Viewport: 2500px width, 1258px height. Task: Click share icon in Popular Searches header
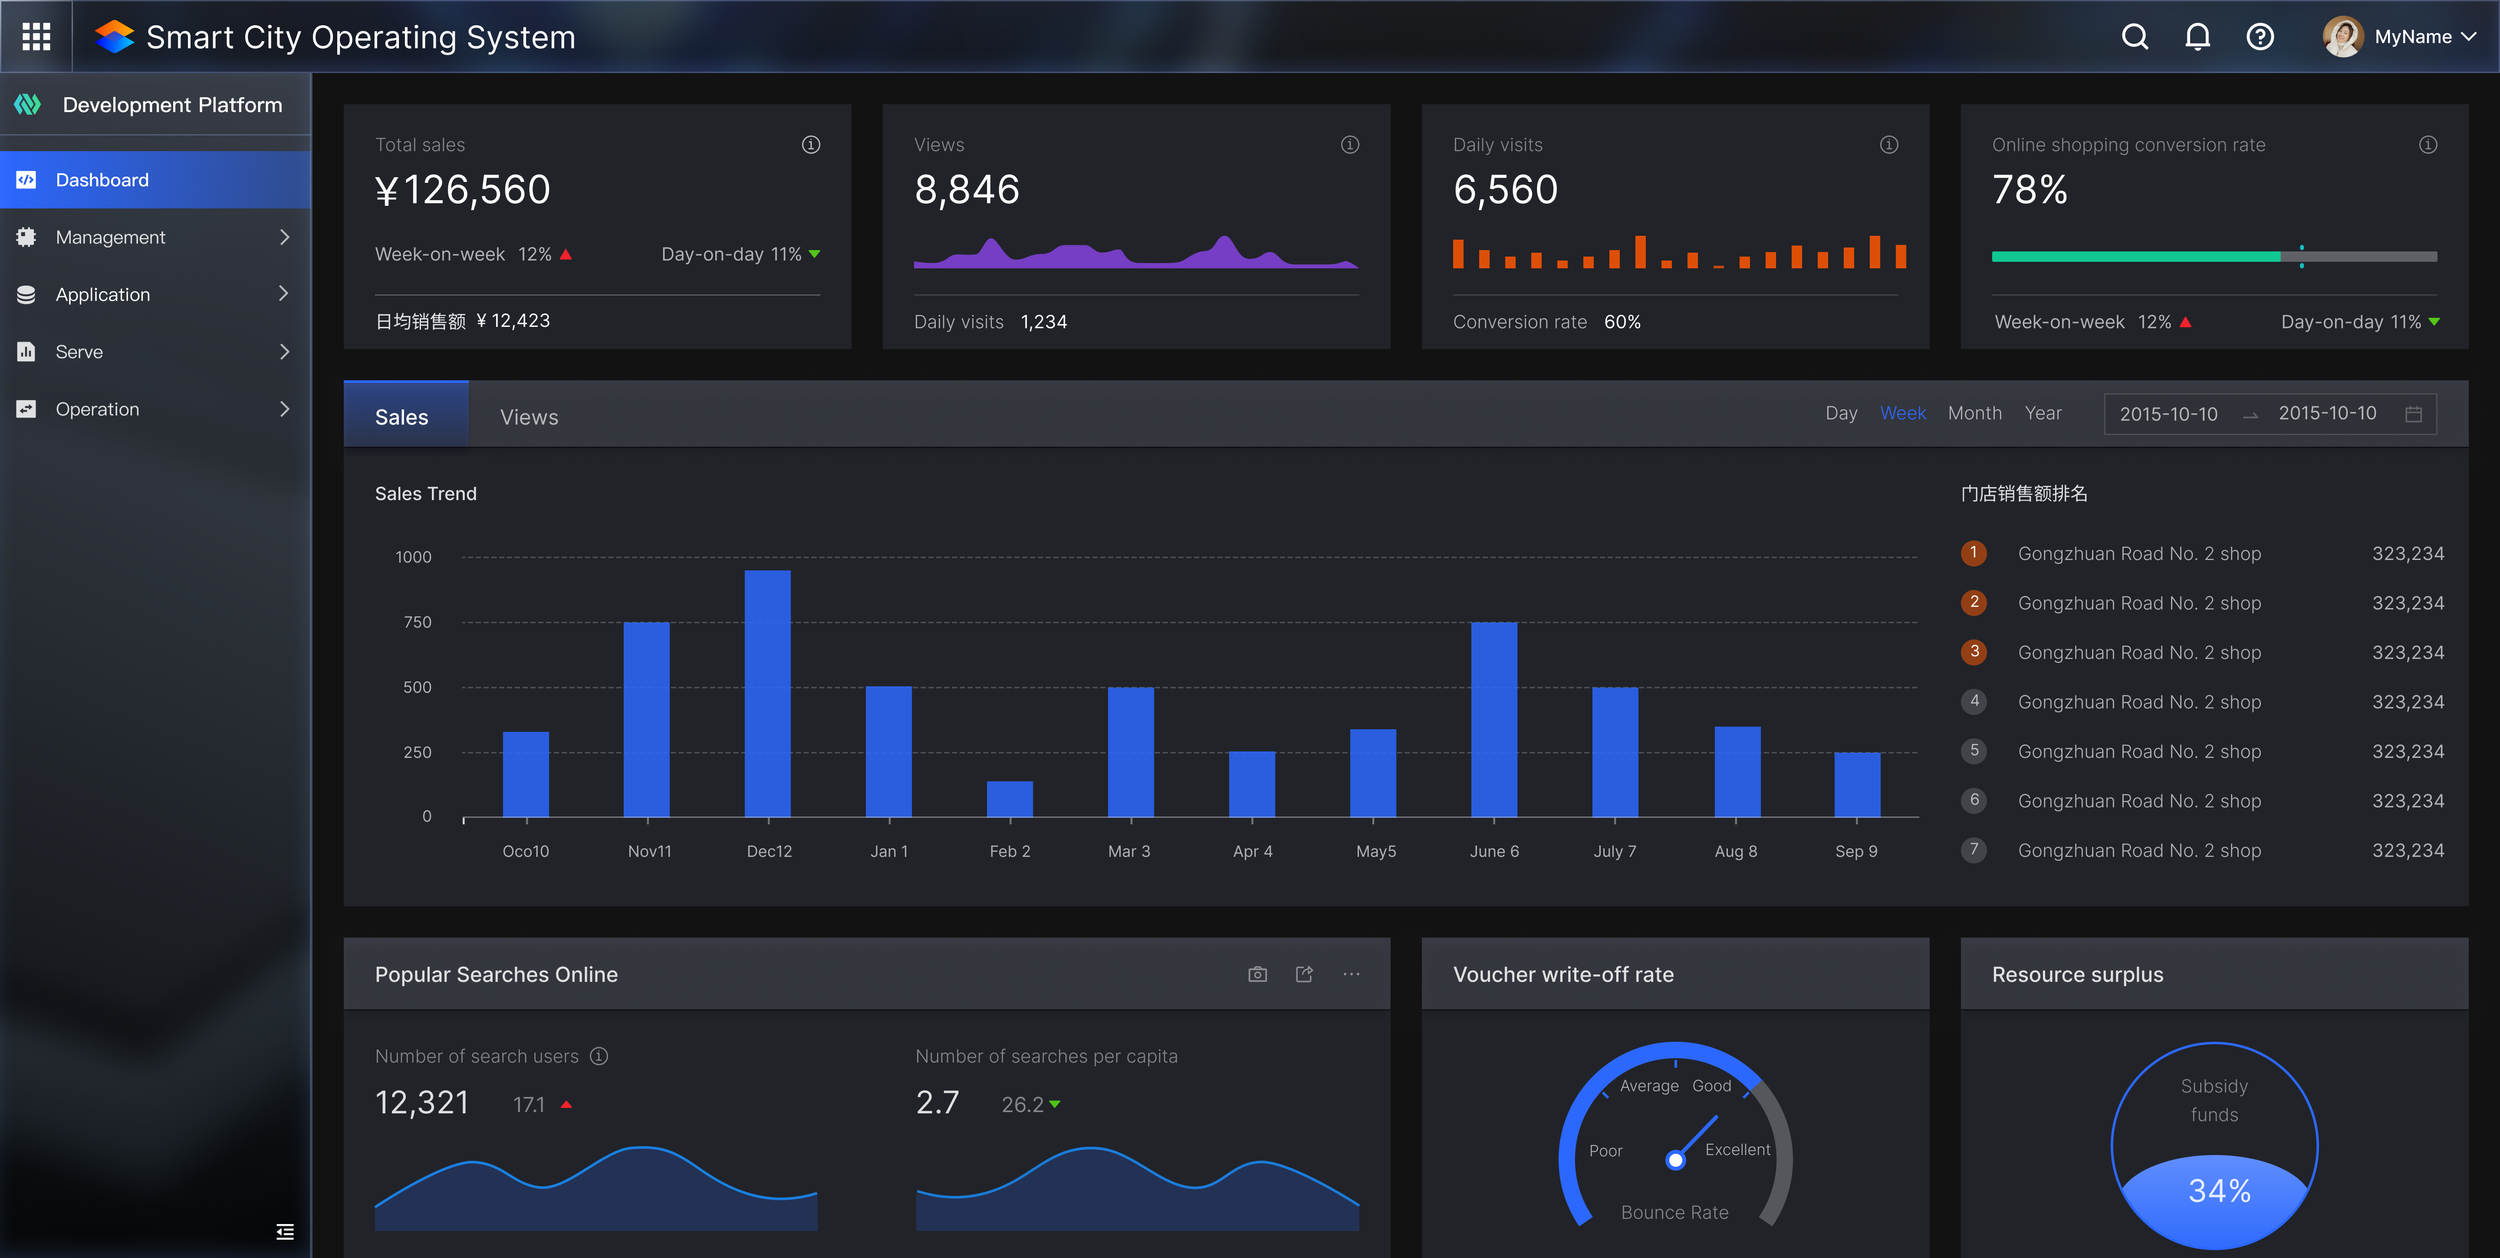[x=1304, y=974]
